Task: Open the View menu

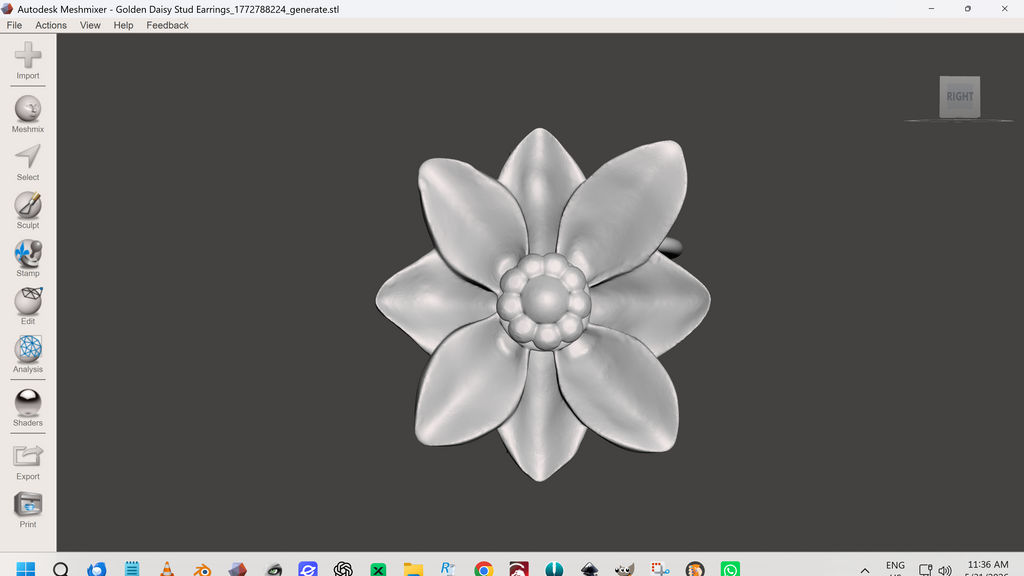Action: point(90,25)
